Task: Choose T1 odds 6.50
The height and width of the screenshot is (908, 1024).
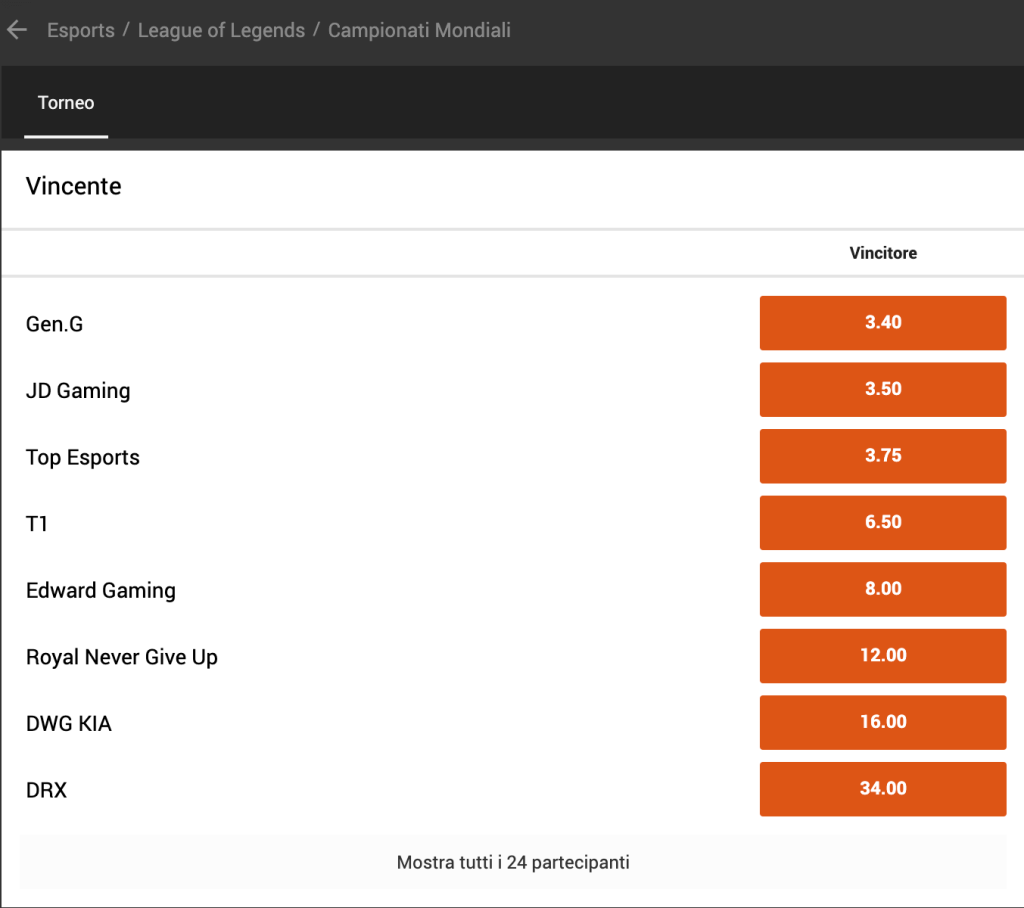Action: [883, 523]
